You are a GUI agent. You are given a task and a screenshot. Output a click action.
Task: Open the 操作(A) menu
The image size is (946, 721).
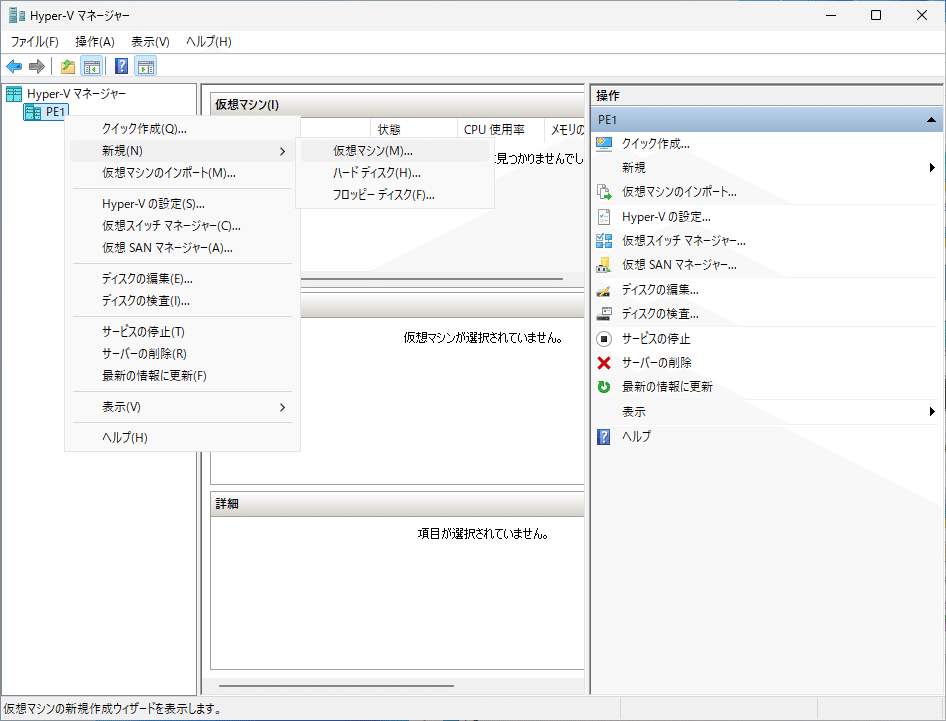[95, 42]
